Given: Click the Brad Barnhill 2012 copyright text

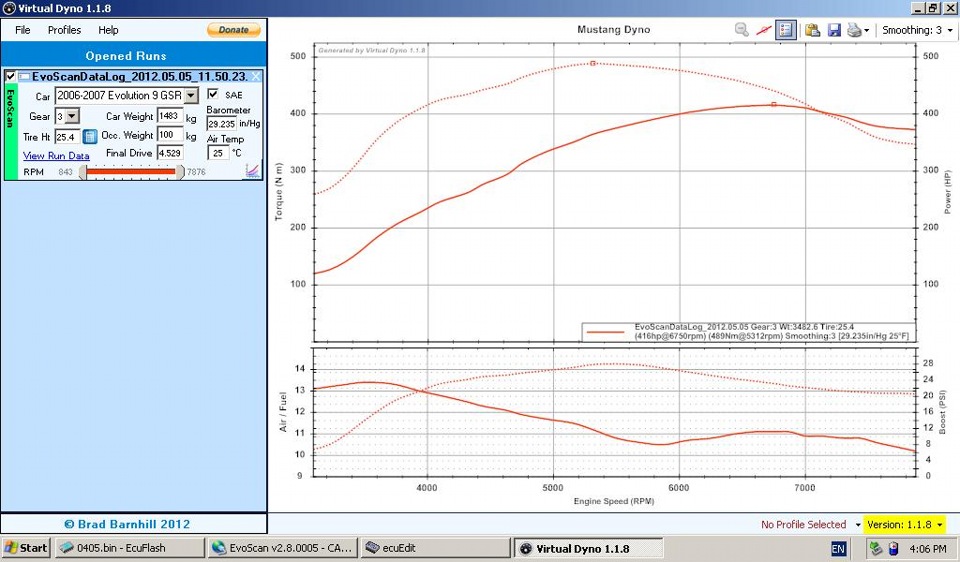Looking at the screenshot, I should click(x=127, y=524).
